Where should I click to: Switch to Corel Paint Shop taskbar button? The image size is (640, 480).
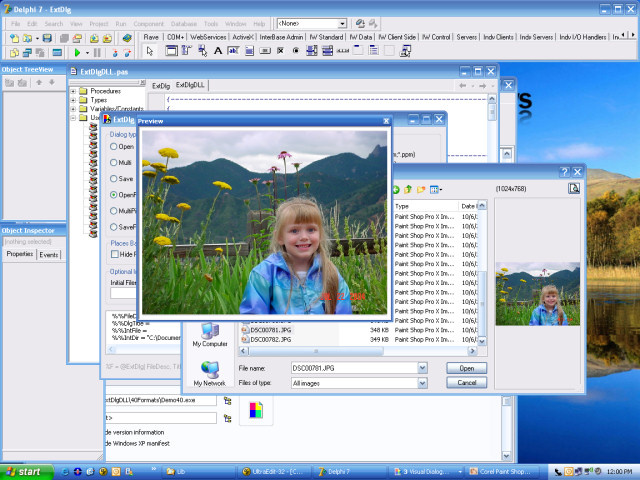point(504,471)
